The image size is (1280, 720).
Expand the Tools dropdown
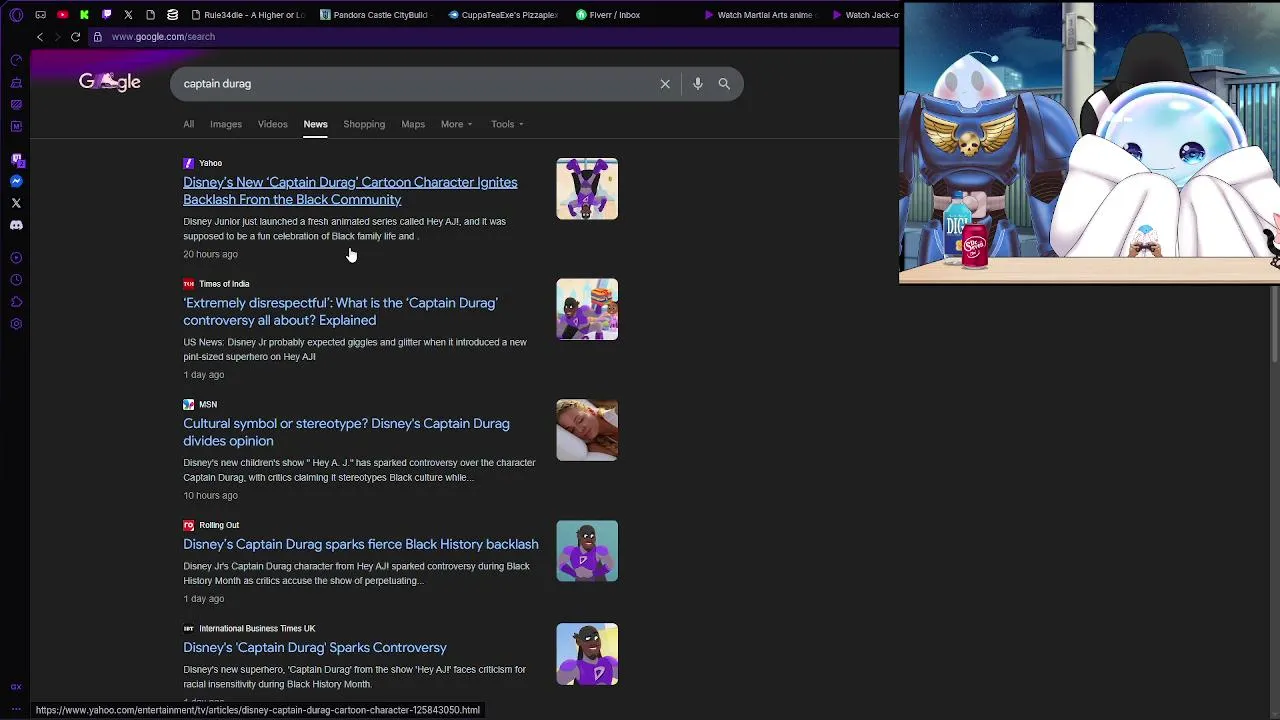coord(507,124)
